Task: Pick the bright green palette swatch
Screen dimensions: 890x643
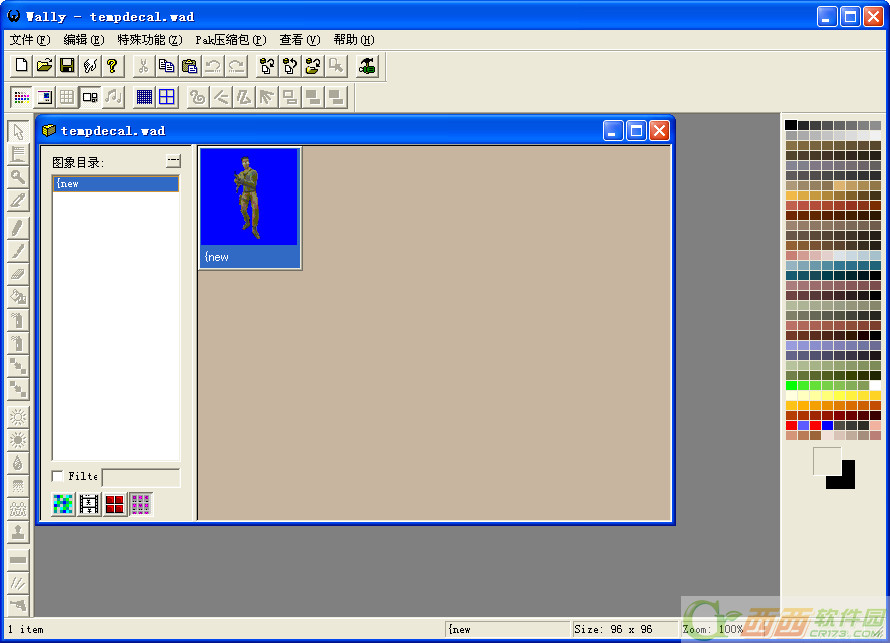Action: coord(791,385)
